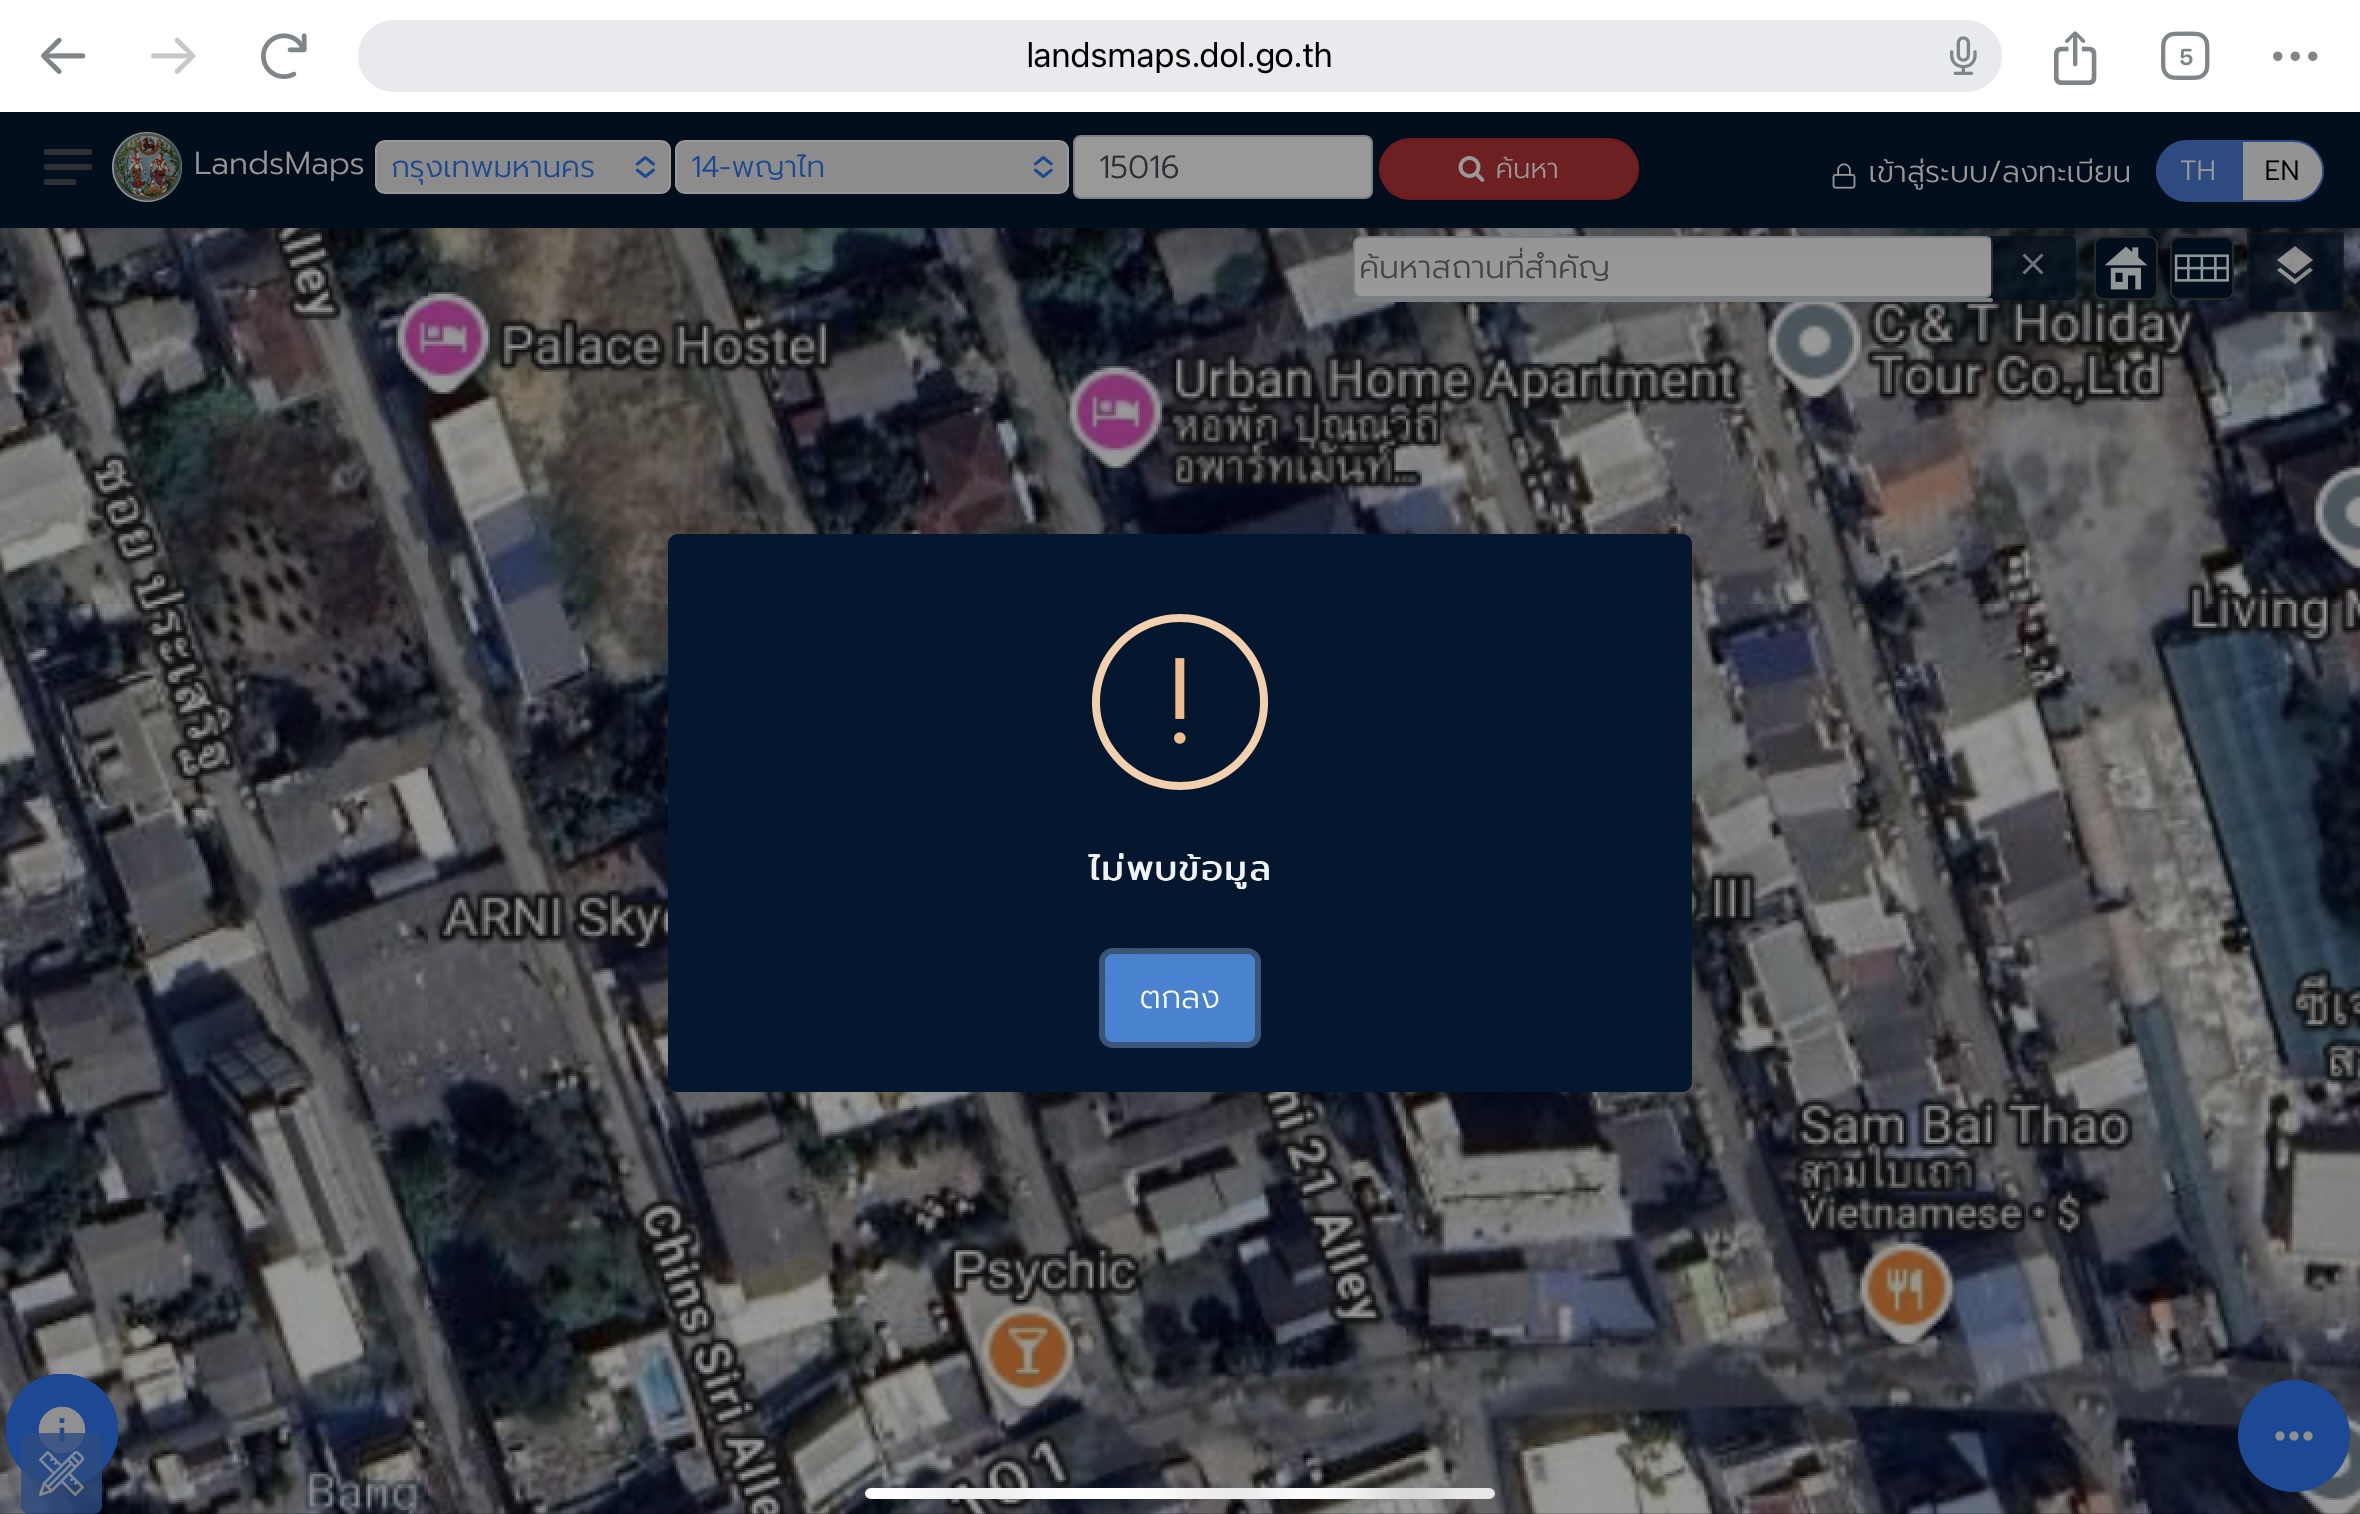
Task: Tap the microphone icon in address bar
Action: 1962,56
